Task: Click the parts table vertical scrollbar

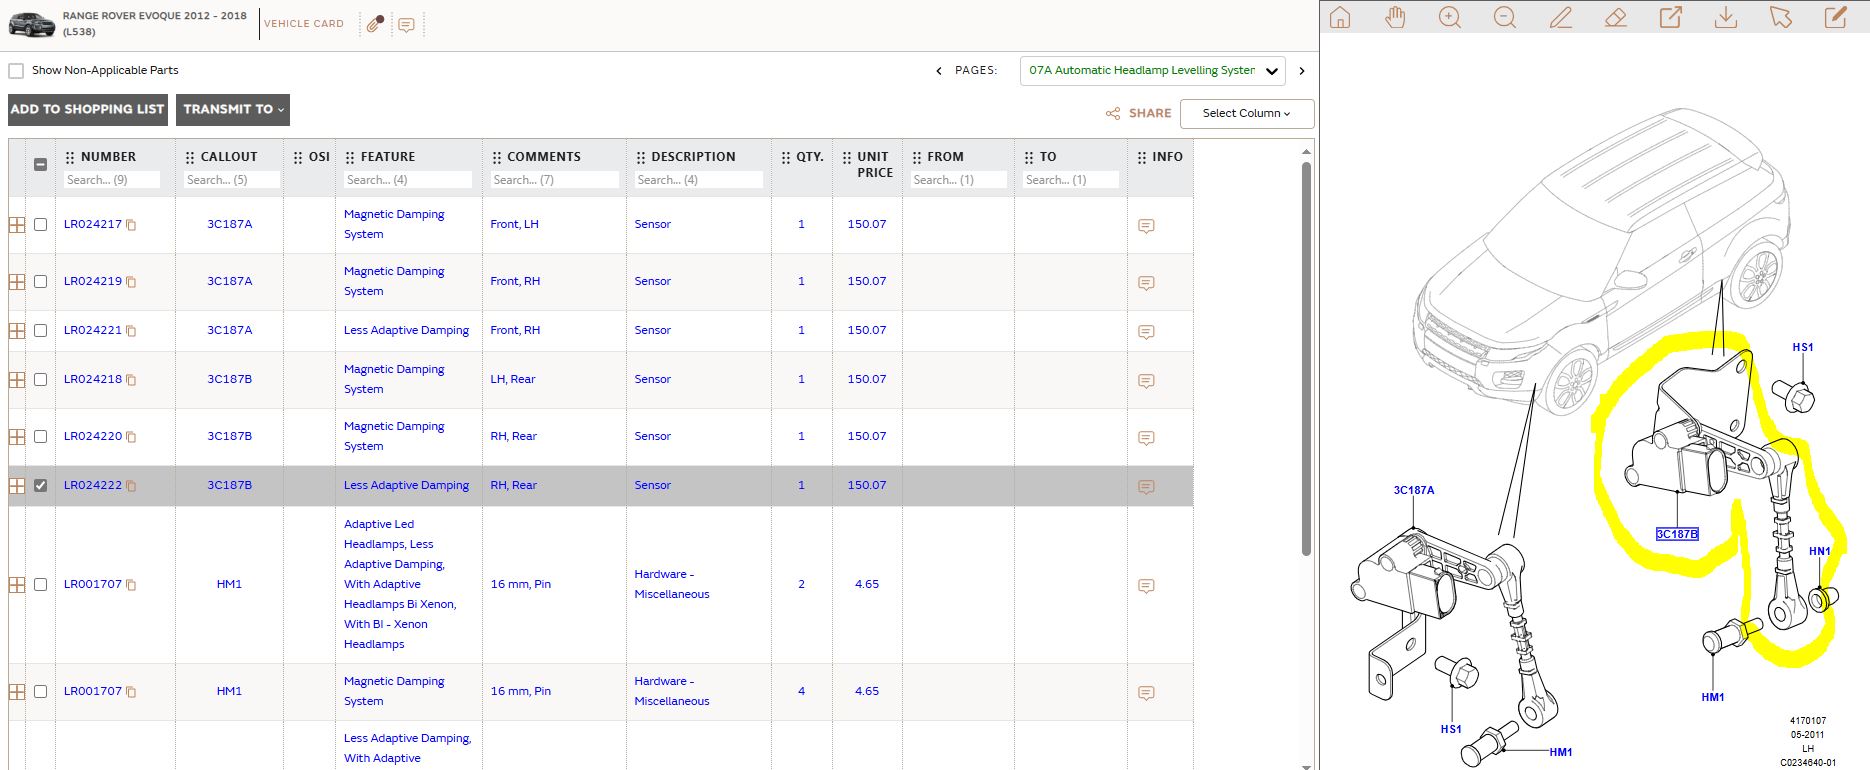Action: [1306, 358]
